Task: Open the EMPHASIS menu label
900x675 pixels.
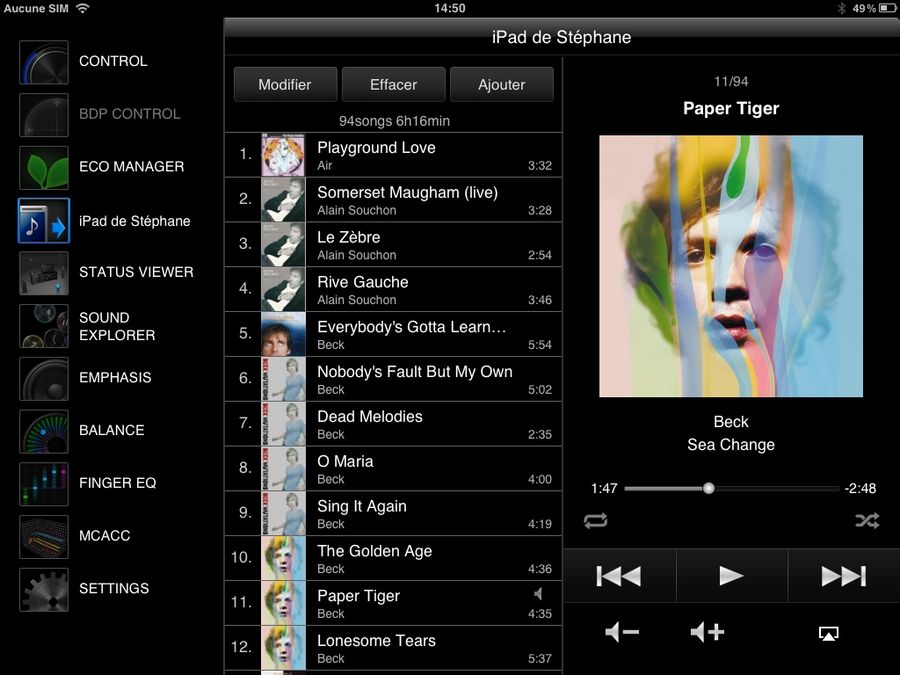Action: pyautogui.click(x=115, y=378)
